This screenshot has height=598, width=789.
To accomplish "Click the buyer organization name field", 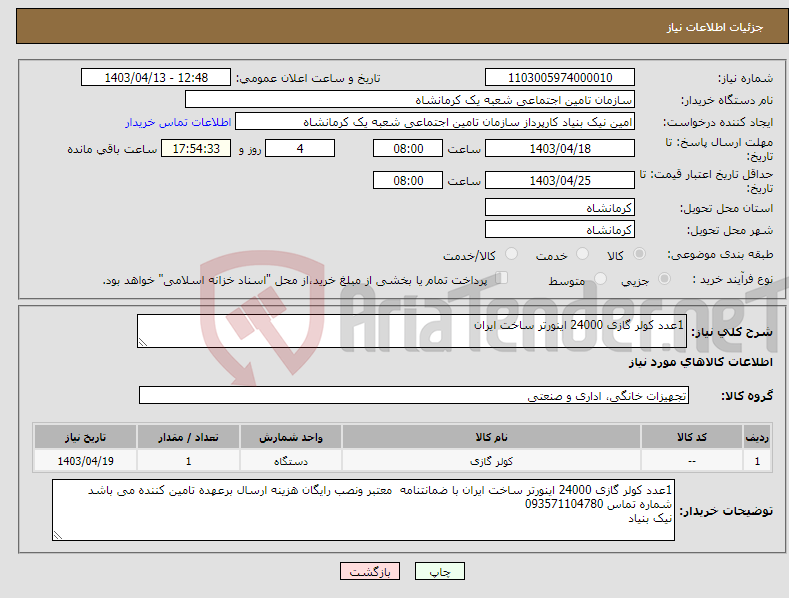I will click(x=410, y=100).
